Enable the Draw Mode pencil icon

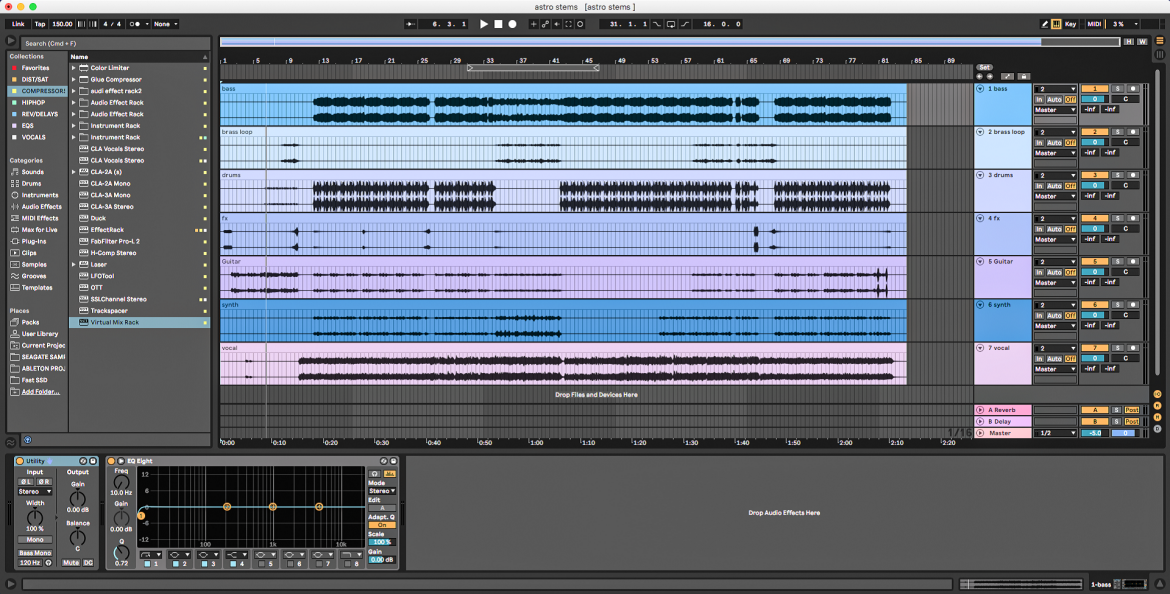1045,24
